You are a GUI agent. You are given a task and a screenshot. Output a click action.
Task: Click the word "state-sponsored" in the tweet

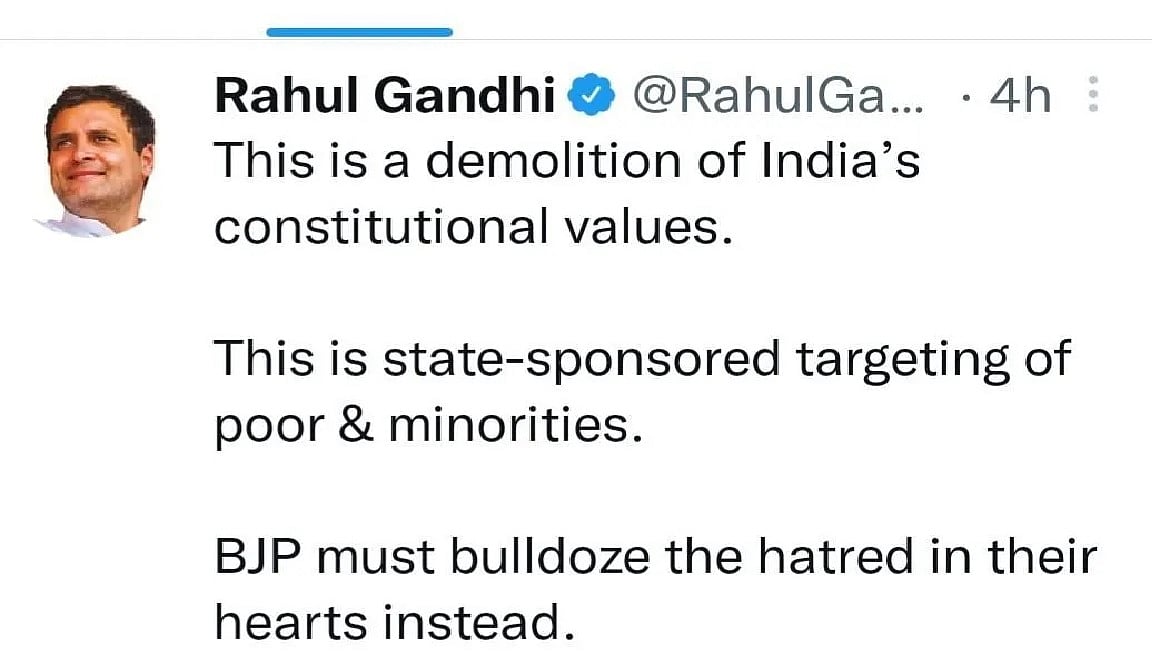pos(580,360)
